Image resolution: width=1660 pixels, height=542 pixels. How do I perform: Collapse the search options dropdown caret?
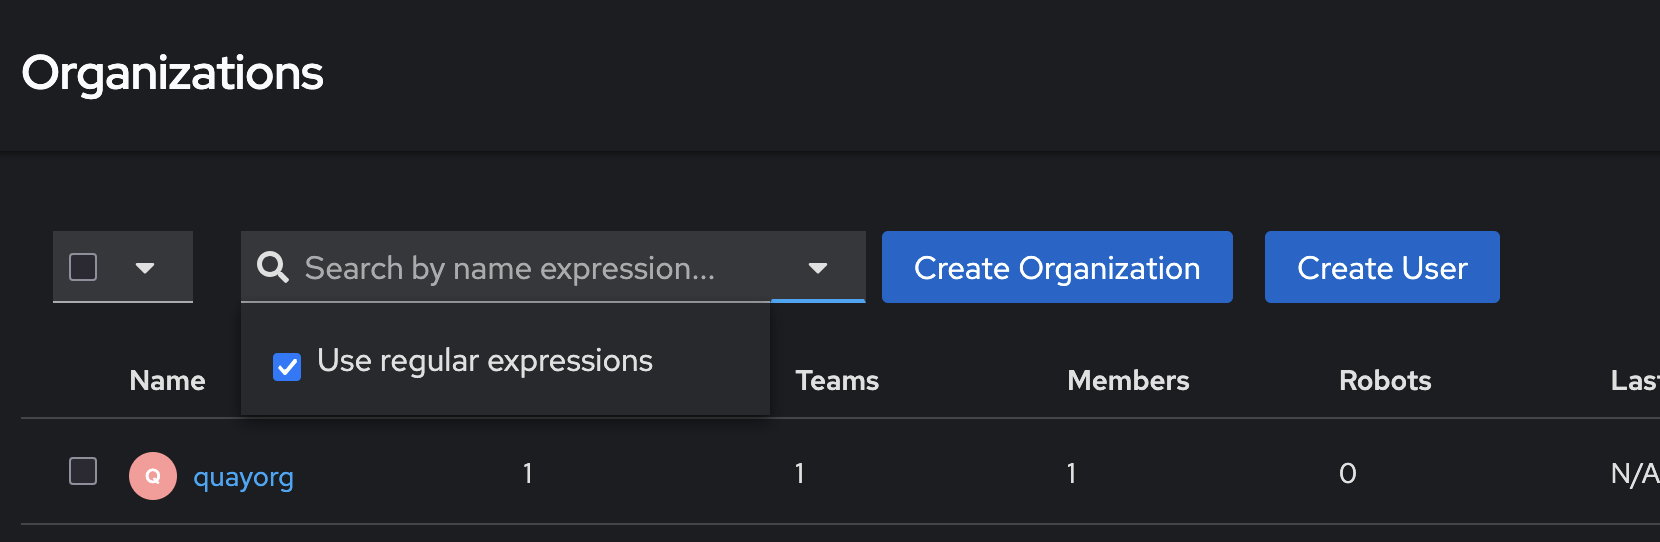(818, 268)
